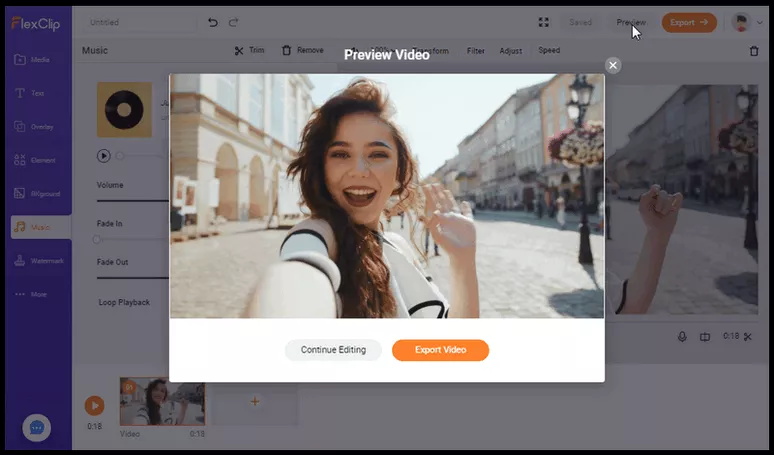Select the video clip thumbnail in storyboard
Viewport: 774px width, 455px height.
[x=162, y=402]
